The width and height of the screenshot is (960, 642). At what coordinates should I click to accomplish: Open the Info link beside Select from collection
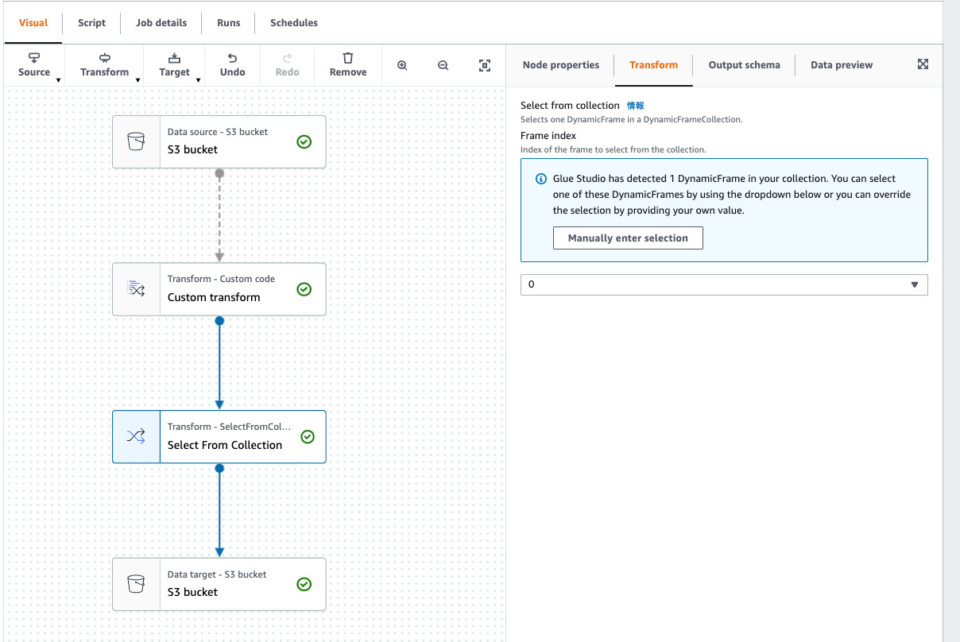pos(636,105)
